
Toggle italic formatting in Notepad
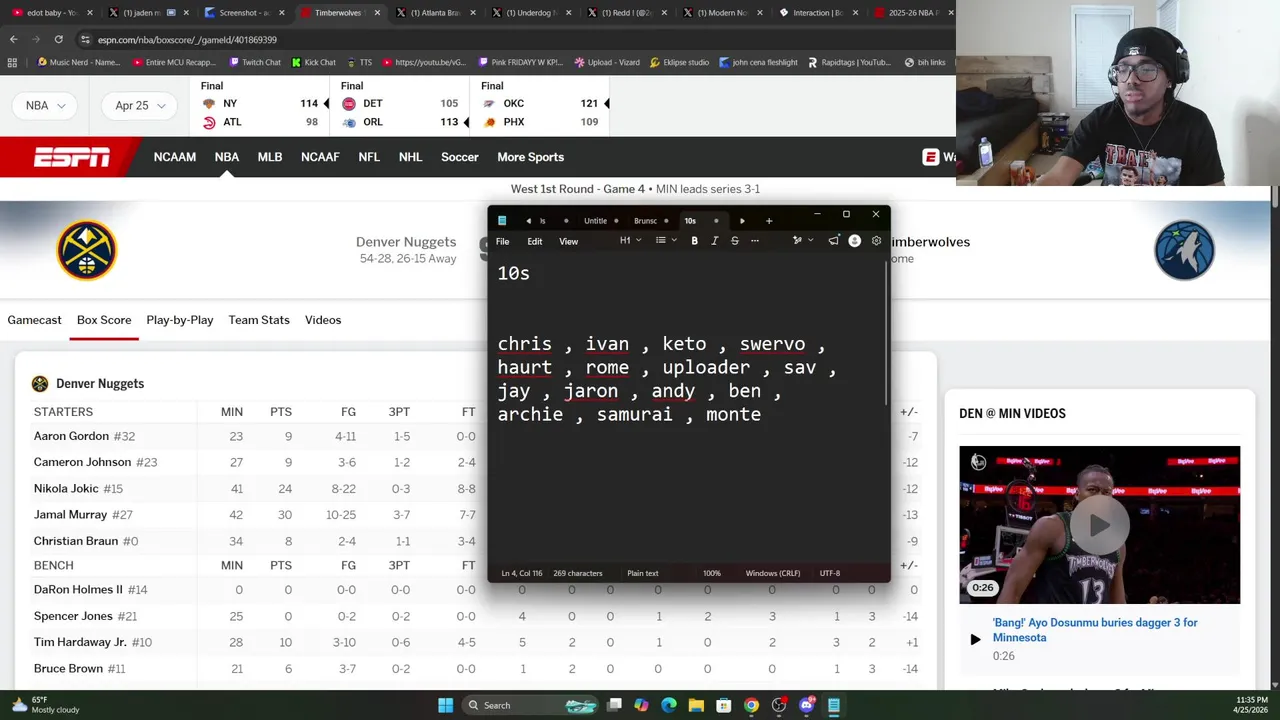coord(714,241)
